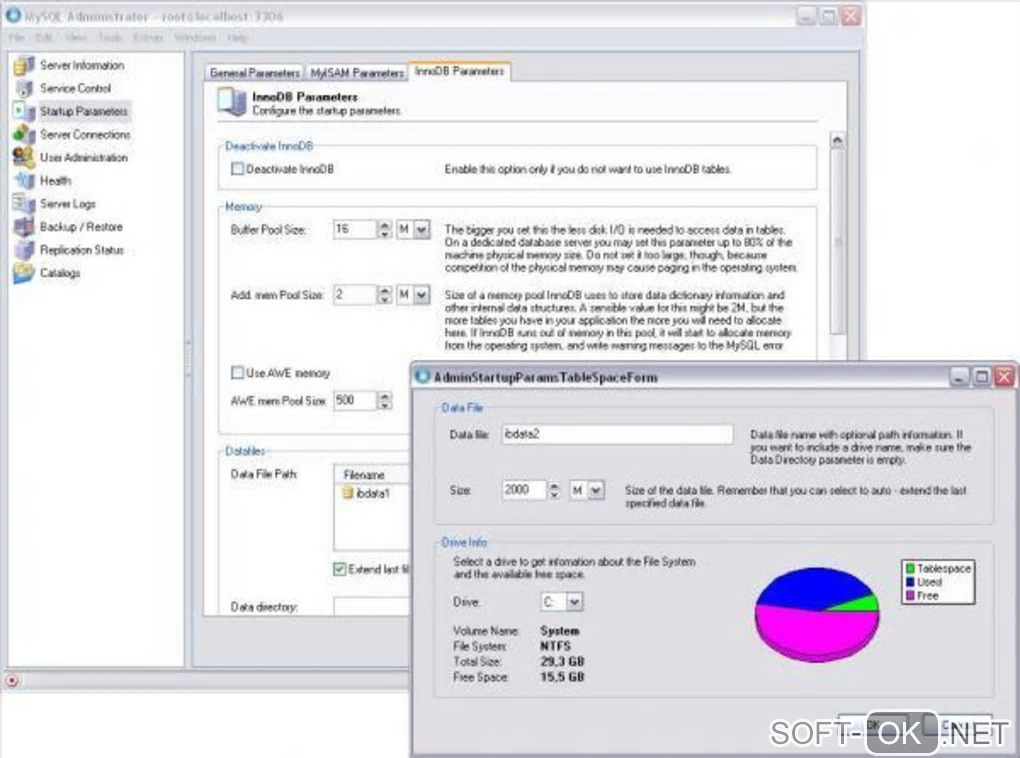
Task: Click the Server Logs icon
Action: [24, 204]
